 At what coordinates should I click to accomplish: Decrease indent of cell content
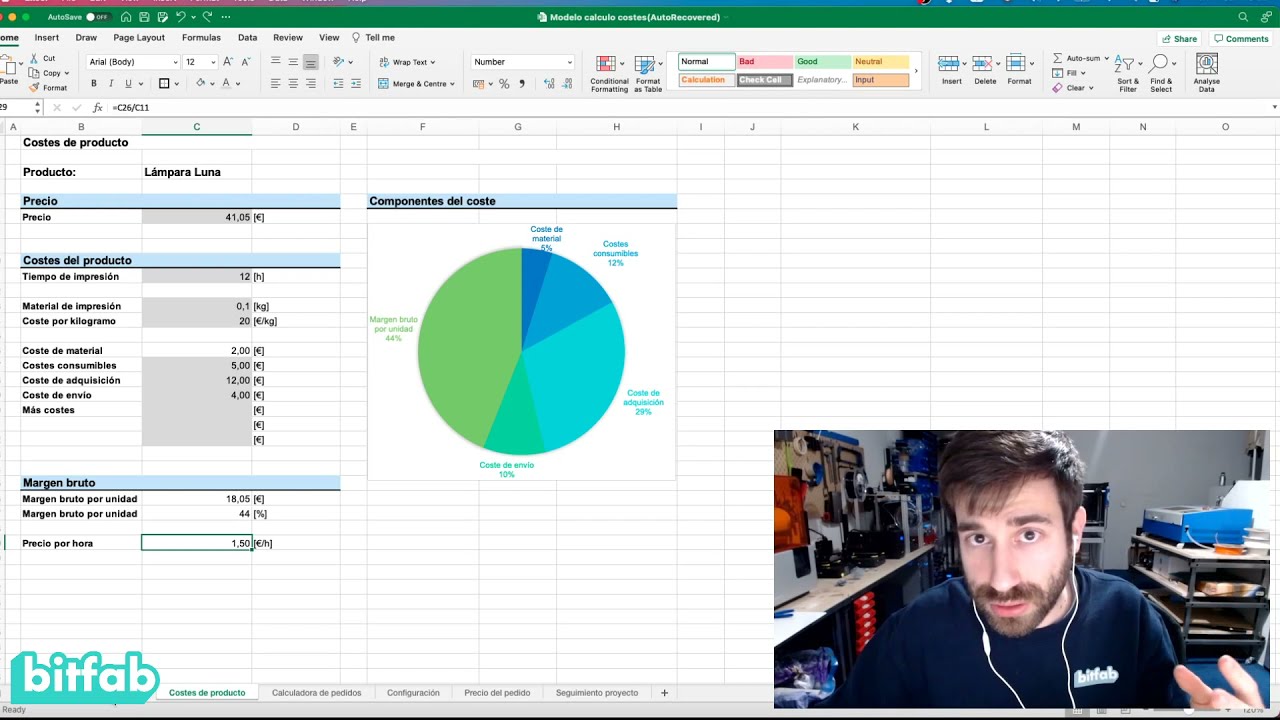[338, 84]
